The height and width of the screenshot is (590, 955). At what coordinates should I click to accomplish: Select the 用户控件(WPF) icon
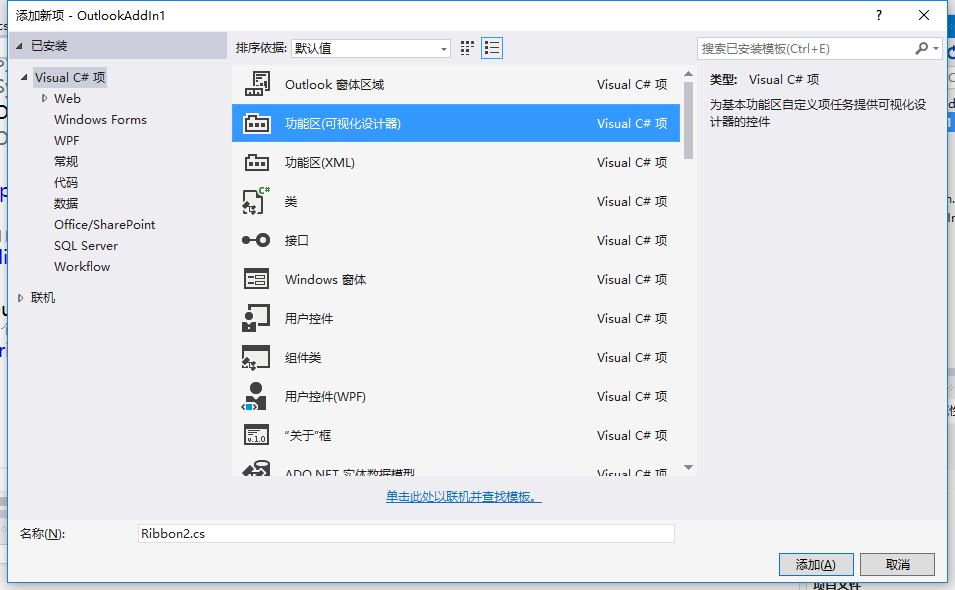(255, 396)
